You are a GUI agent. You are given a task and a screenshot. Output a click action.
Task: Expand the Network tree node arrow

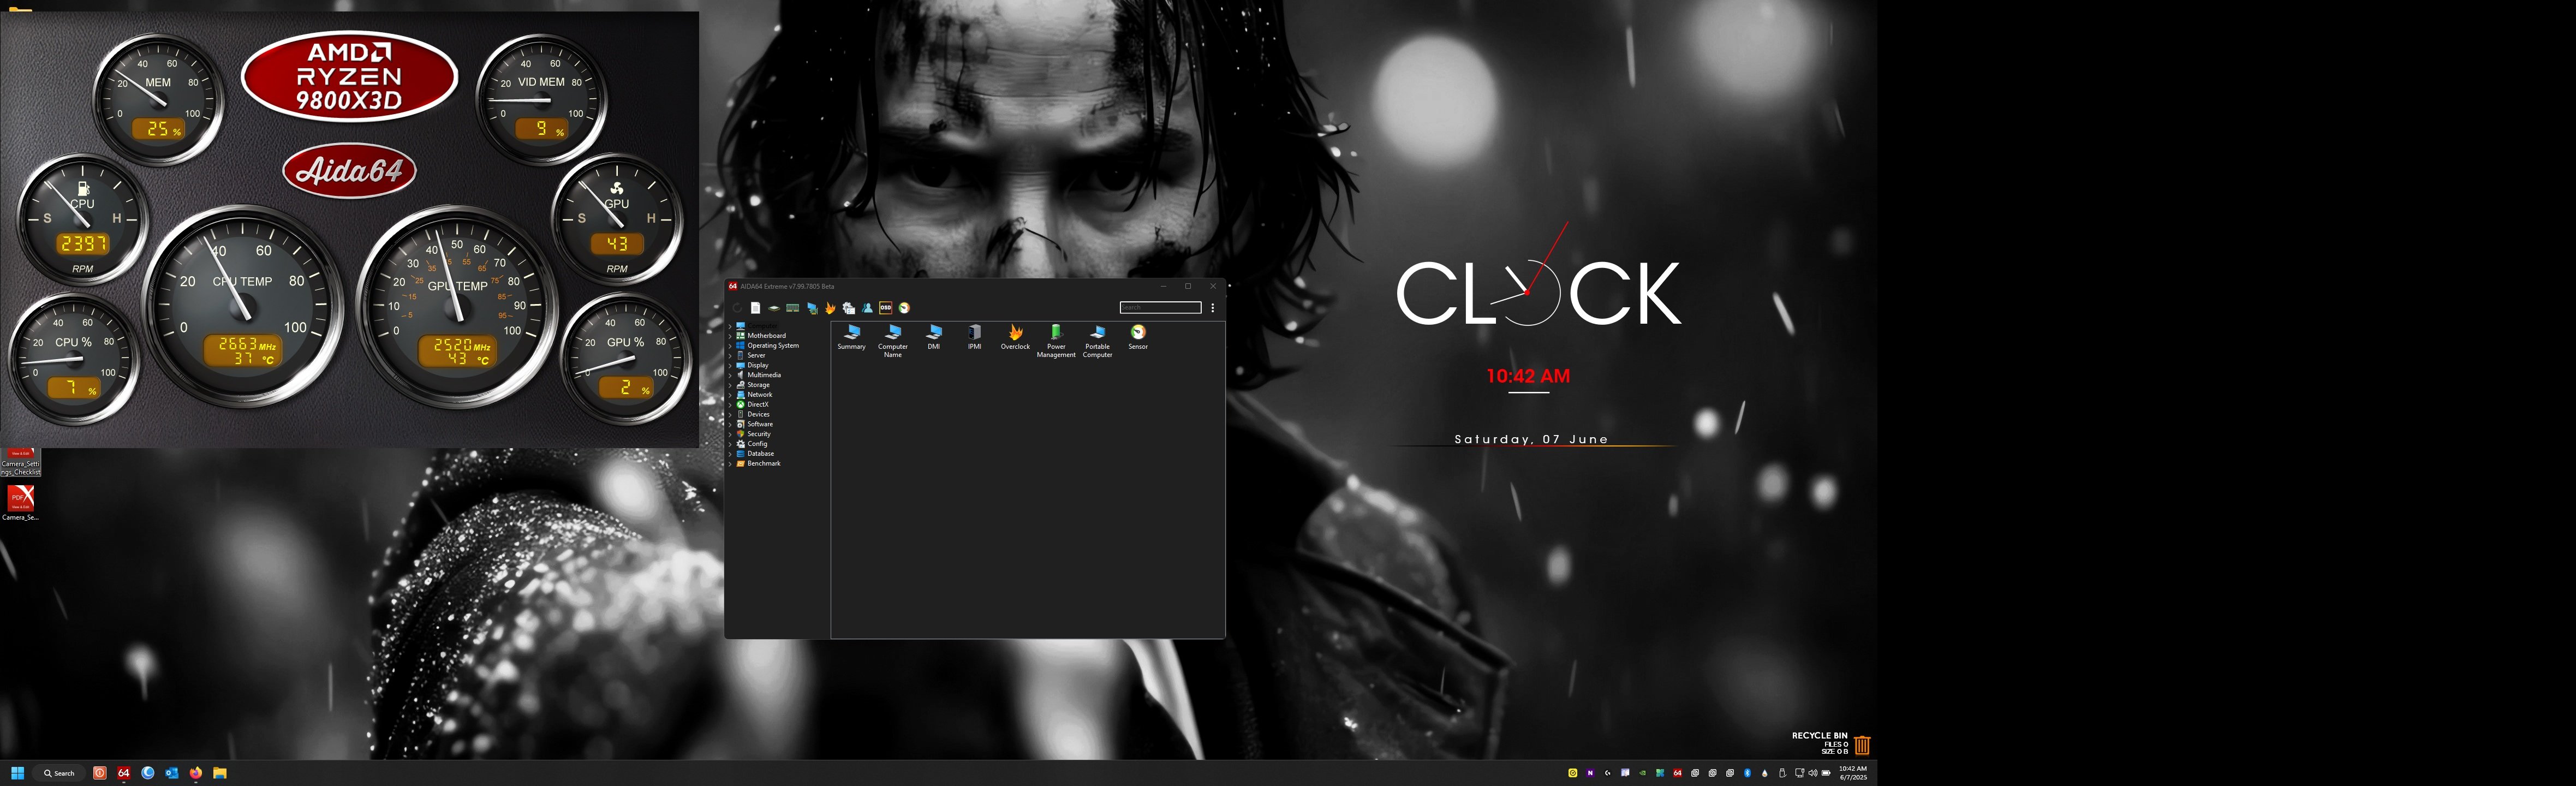(730, 395)
